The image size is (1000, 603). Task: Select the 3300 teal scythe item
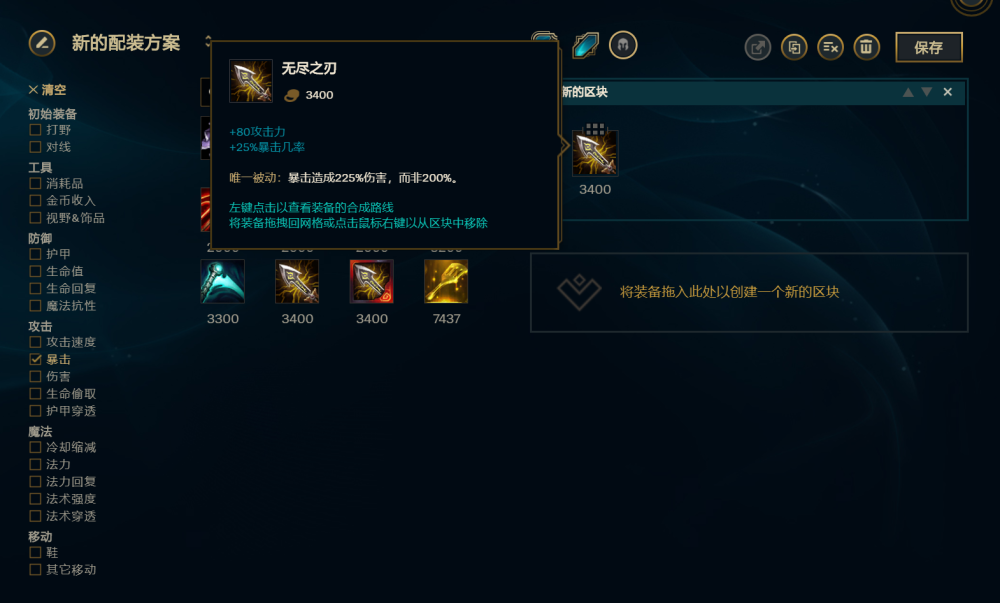click(223, 281)
